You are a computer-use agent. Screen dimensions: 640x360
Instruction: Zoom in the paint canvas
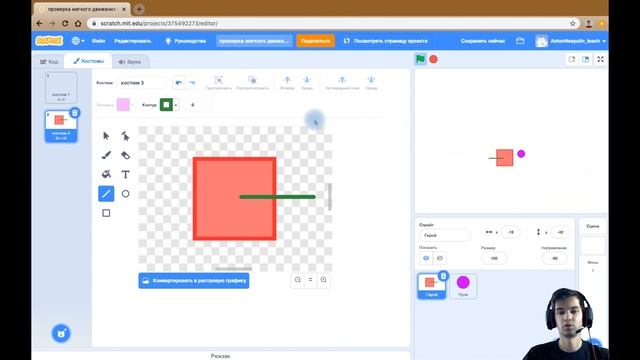(x=323, y=280)
